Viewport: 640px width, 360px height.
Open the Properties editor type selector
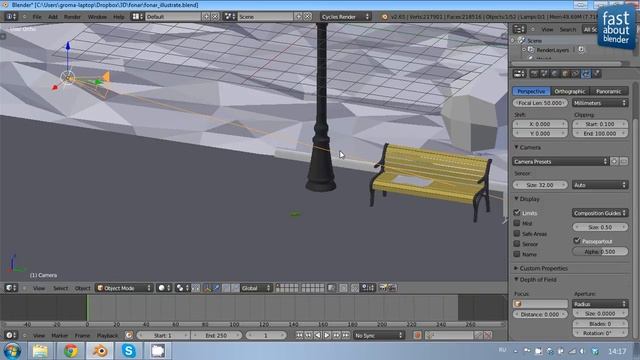coord(519,74)
